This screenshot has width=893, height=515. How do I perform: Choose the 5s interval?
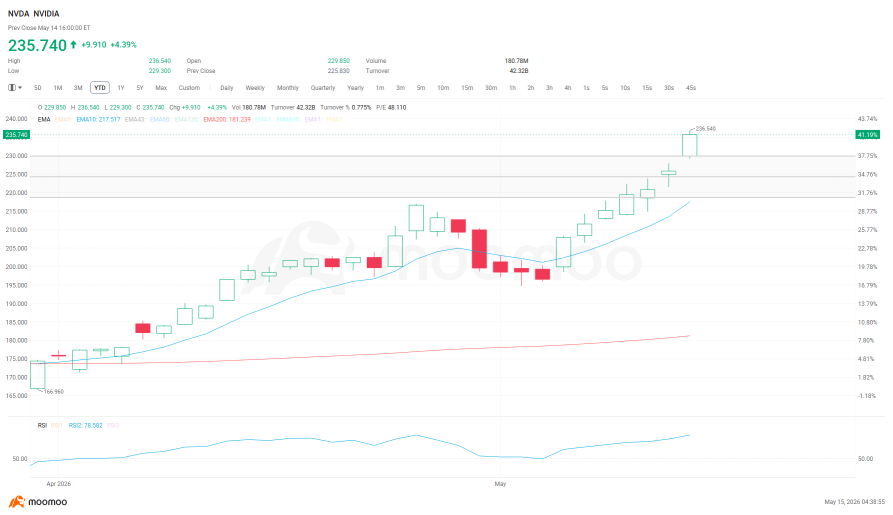tap(605, 88)
